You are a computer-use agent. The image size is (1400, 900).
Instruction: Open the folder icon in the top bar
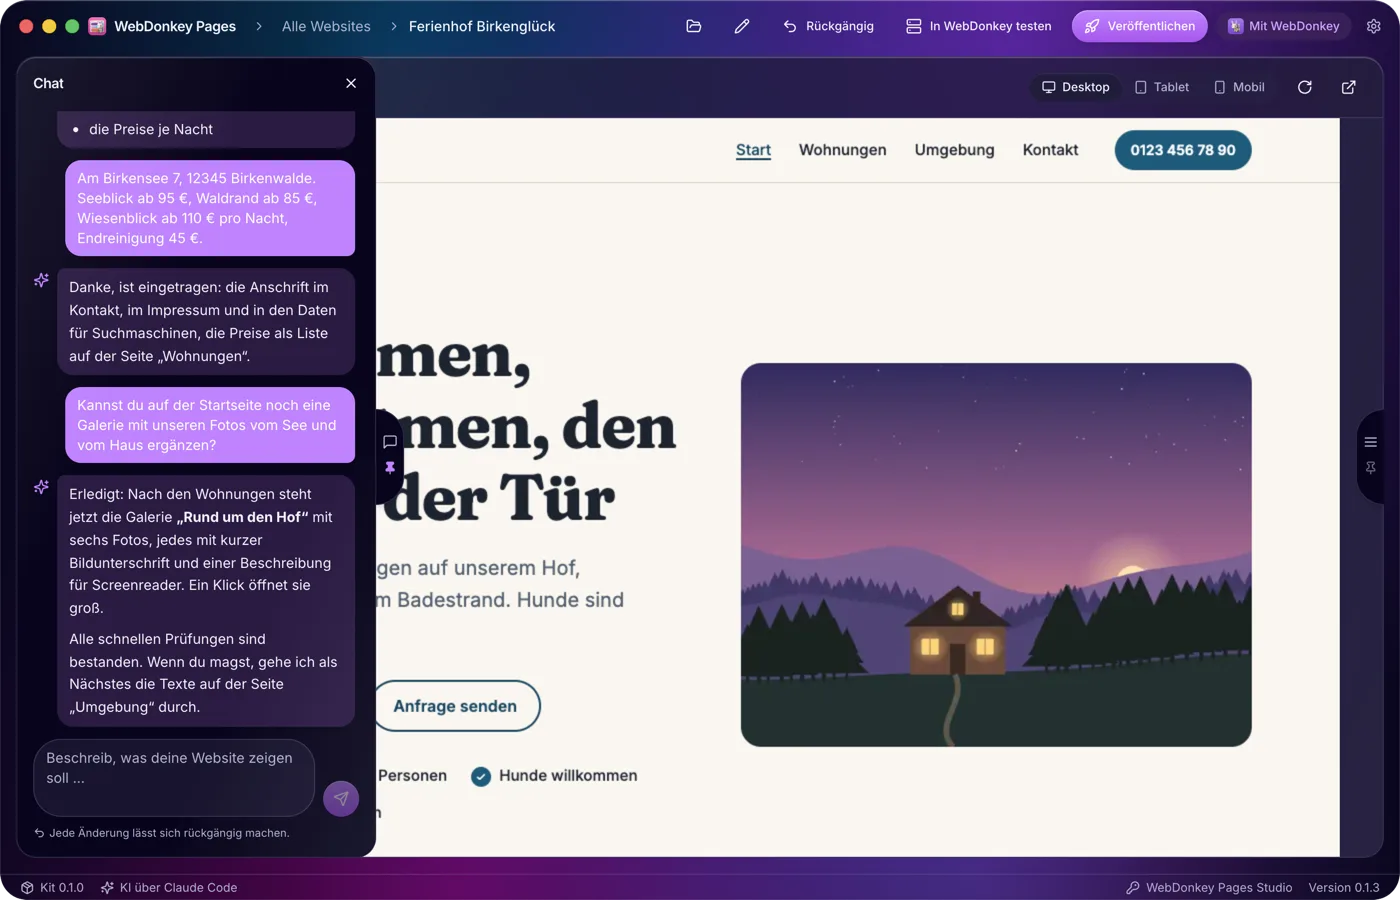tap(694, 26)
